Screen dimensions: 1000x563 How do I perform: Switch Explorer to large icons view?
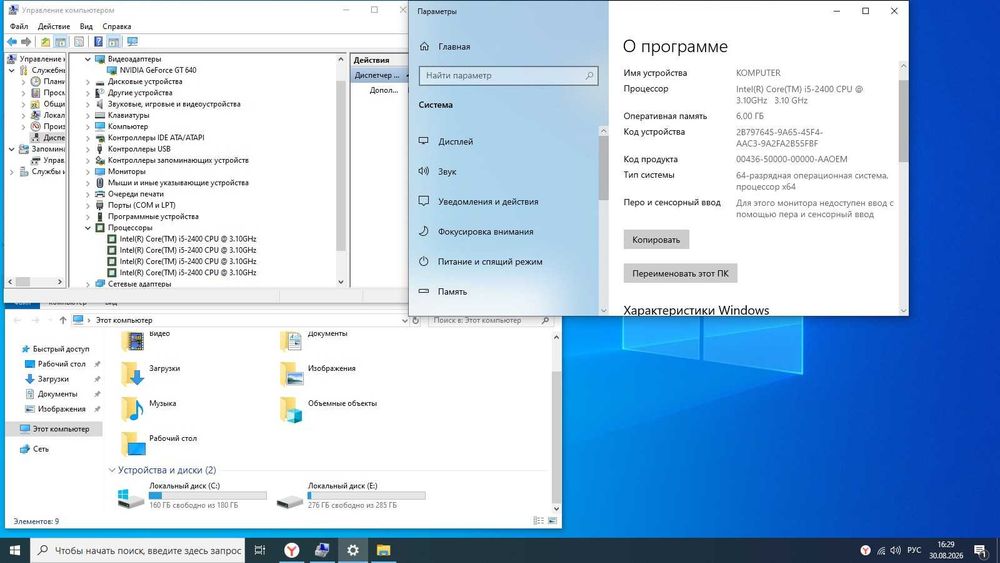553,521
